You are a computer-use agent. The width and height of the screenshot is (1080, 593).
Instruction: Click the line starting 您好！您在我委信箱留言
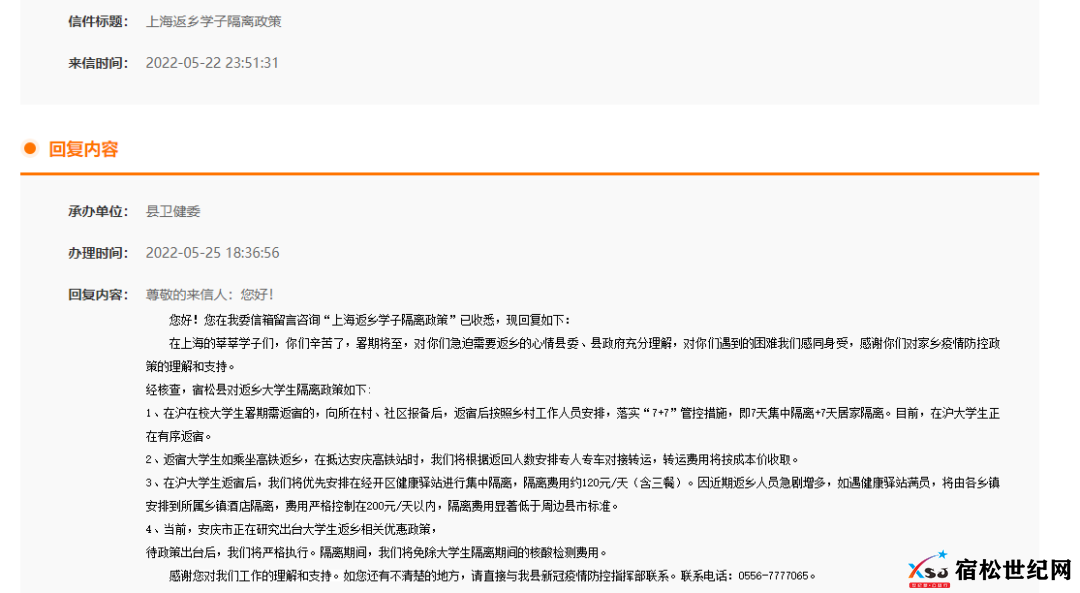pos(369,320)
